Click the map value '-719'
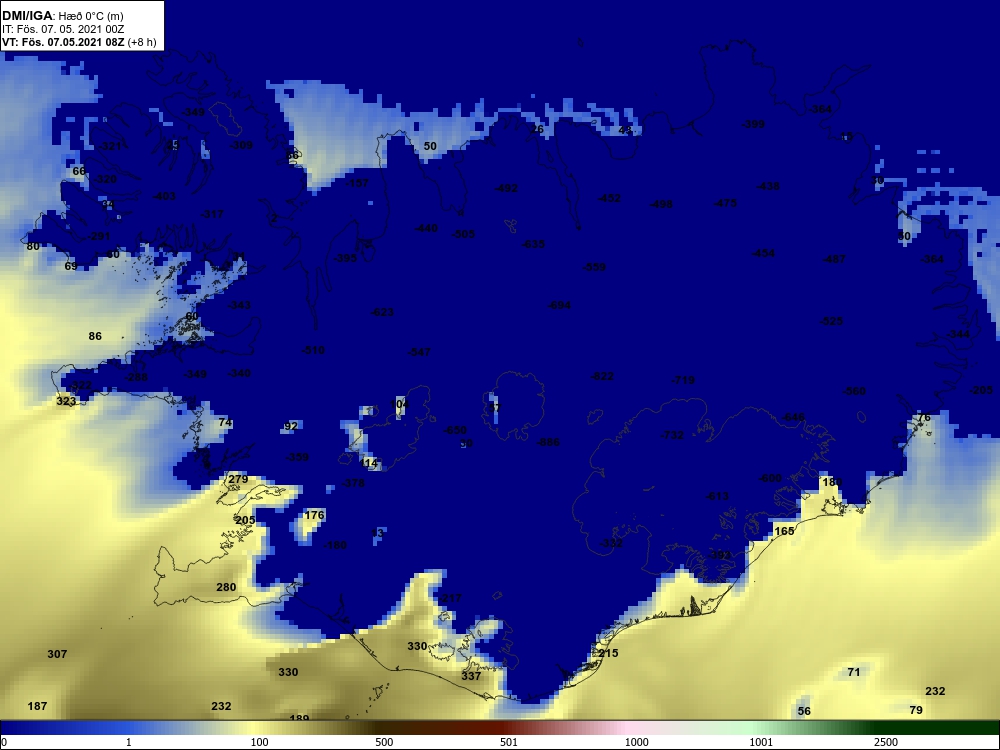The width and height of the screenshot is (1000, 750). pyautogui.click(x=683, y=380)
